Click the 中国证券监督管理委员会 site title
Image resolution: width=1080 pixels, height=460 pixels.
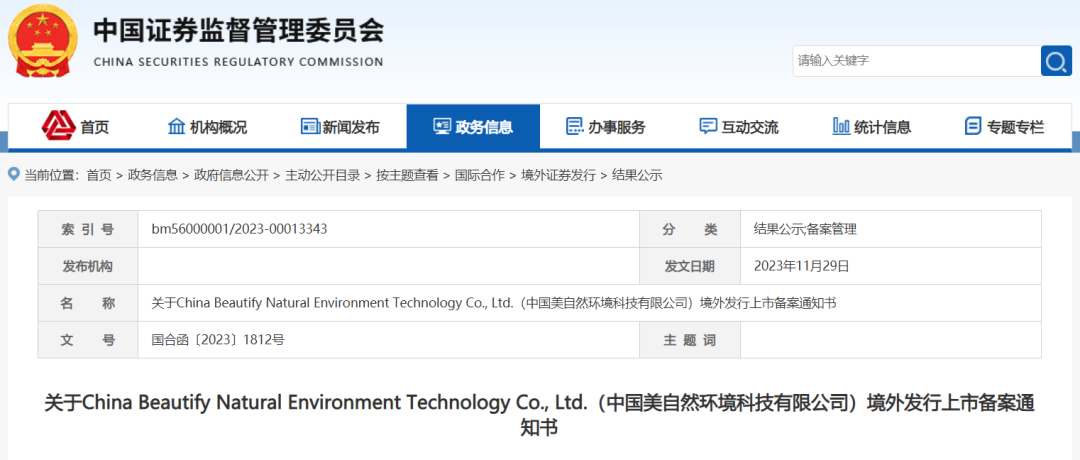[238, 30]
